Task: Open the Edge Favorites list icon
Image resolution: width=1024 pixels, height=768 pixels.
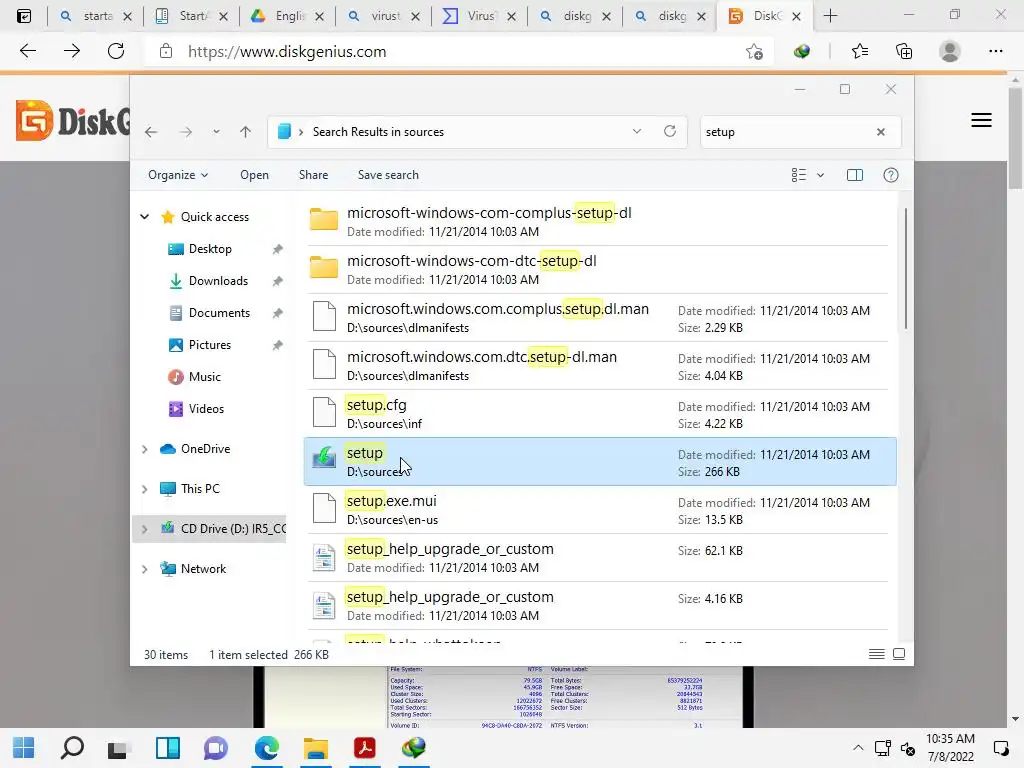Action: click(860, 51)
